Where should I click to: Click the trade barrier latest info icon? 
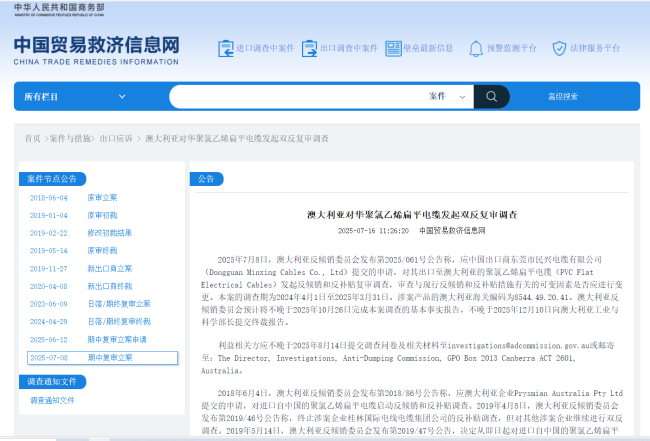coord(393,48)
